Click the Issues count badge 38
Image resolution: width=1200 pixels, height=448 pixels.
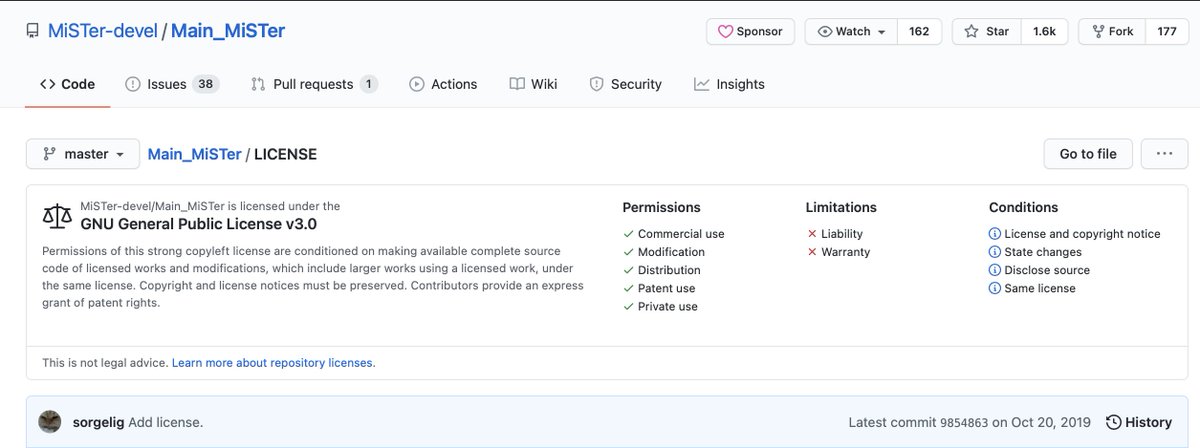(205, 84)
